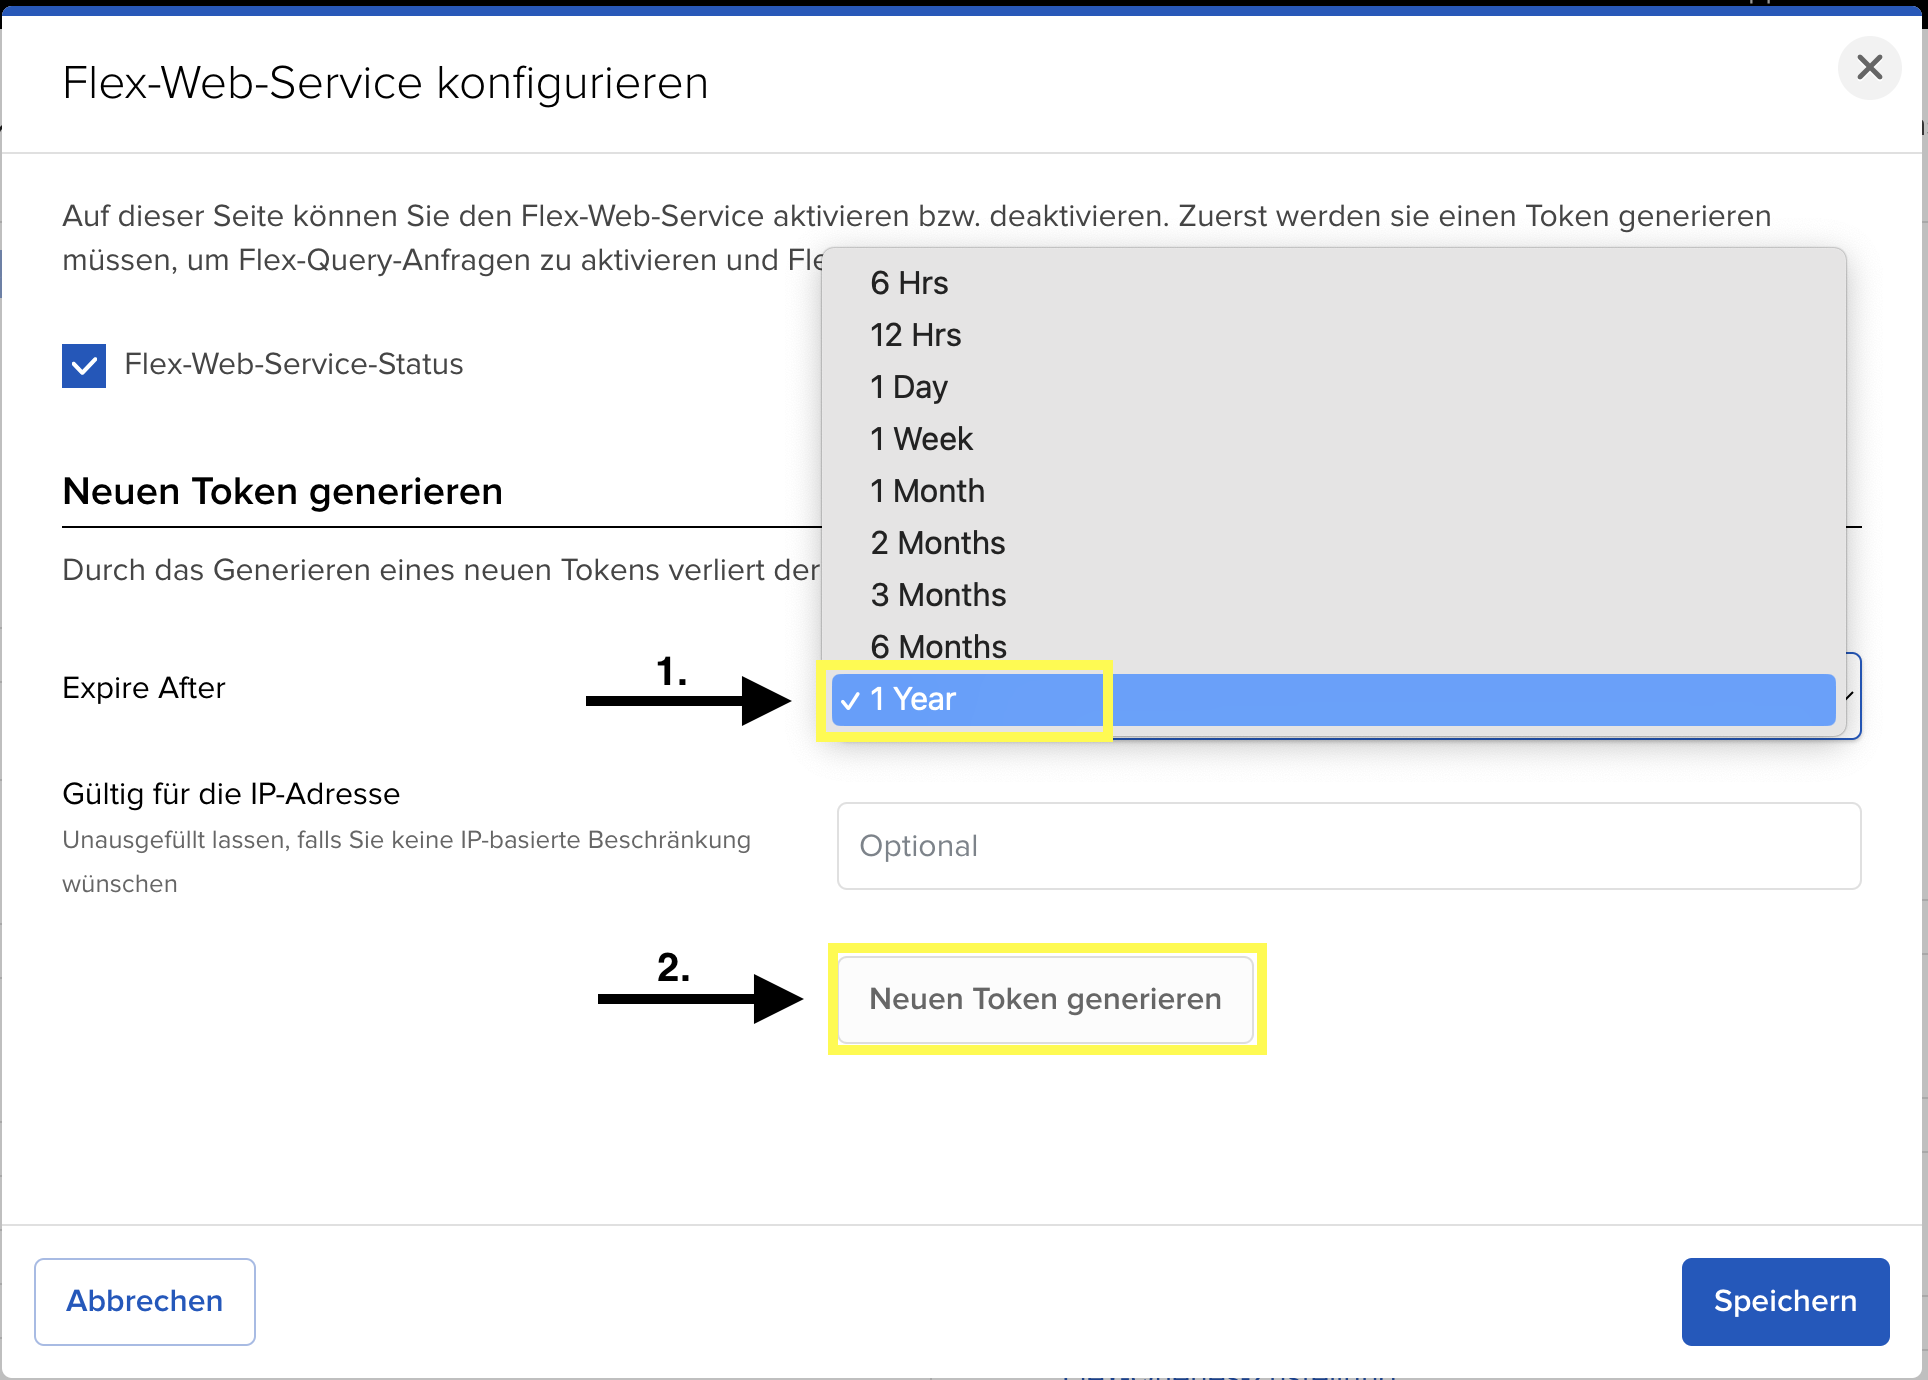
Task: Click the Neuen Token generieren section heading
Action: point(282,492)
